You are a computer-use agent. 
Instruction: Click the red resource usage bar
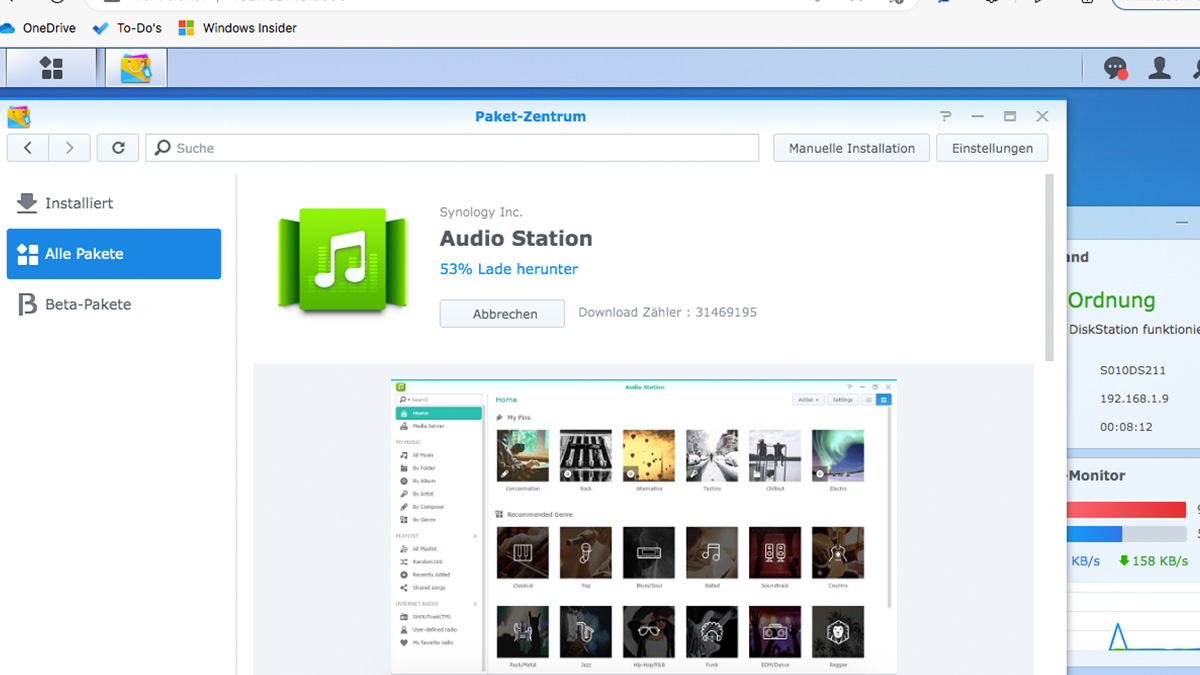(1126, 510)
